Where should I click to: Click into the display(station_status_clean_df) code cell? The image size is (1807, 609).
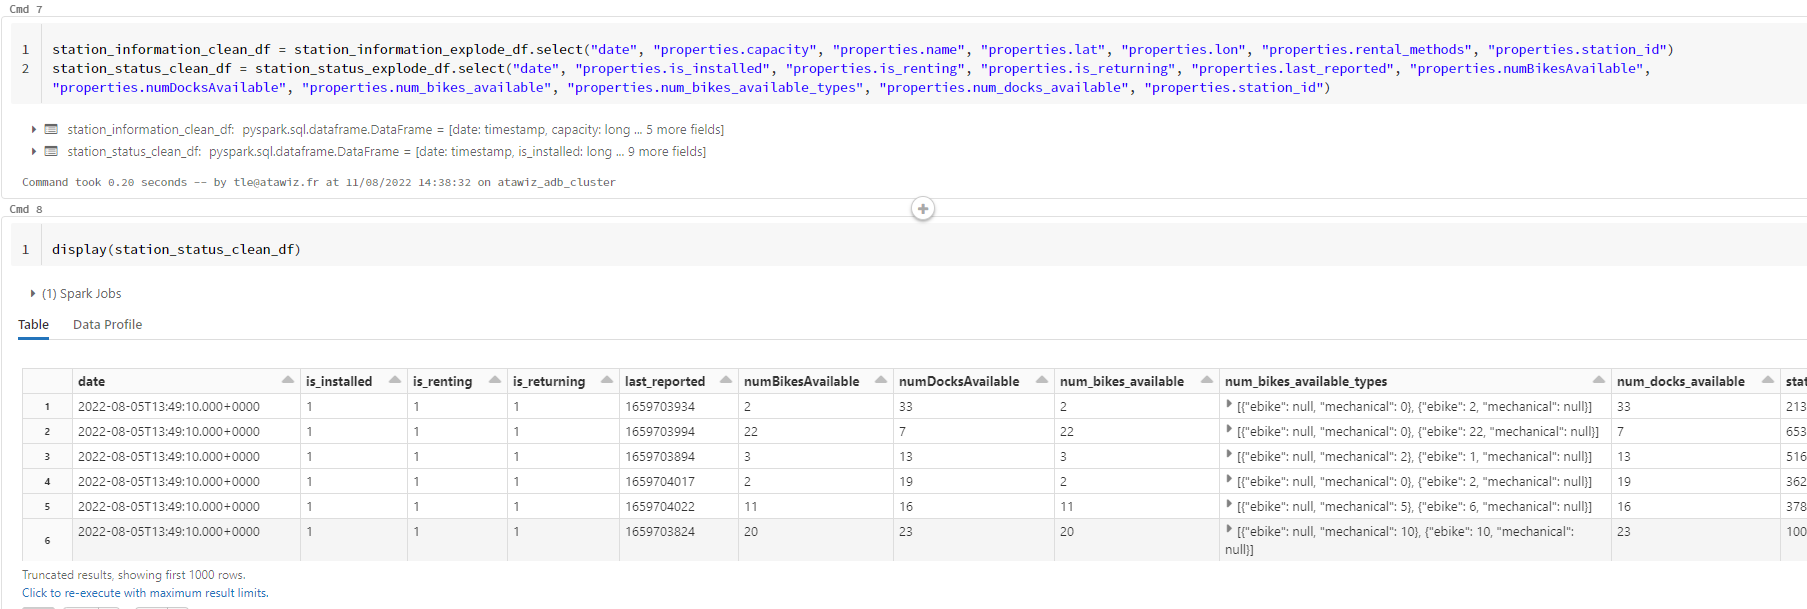coord(600,250)
